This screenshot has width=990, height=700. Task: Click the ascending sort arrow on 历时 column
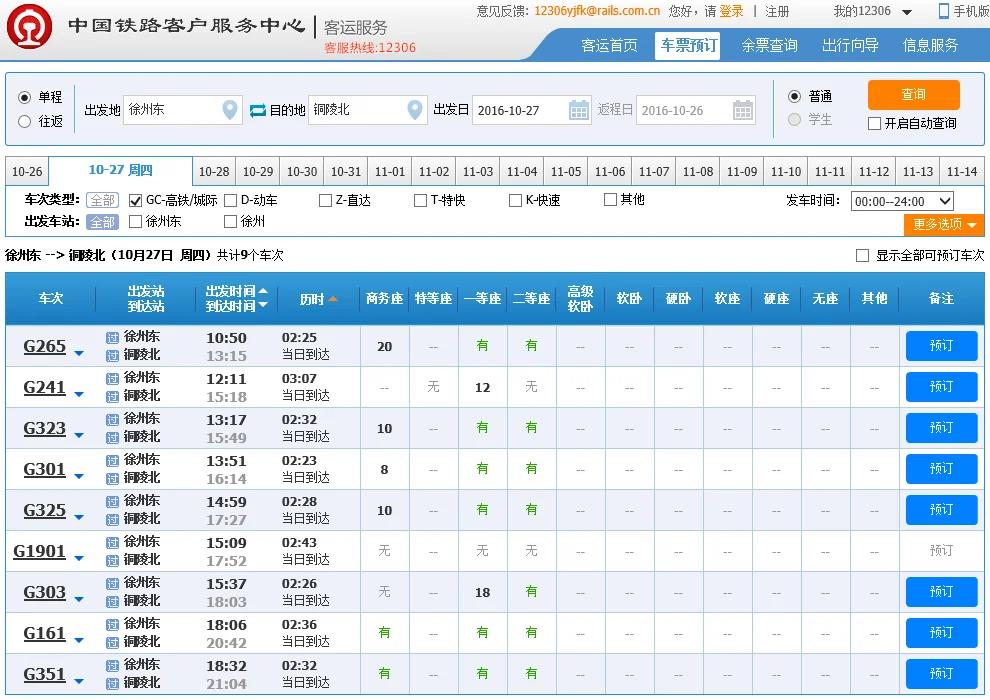[x=334, y=298]
